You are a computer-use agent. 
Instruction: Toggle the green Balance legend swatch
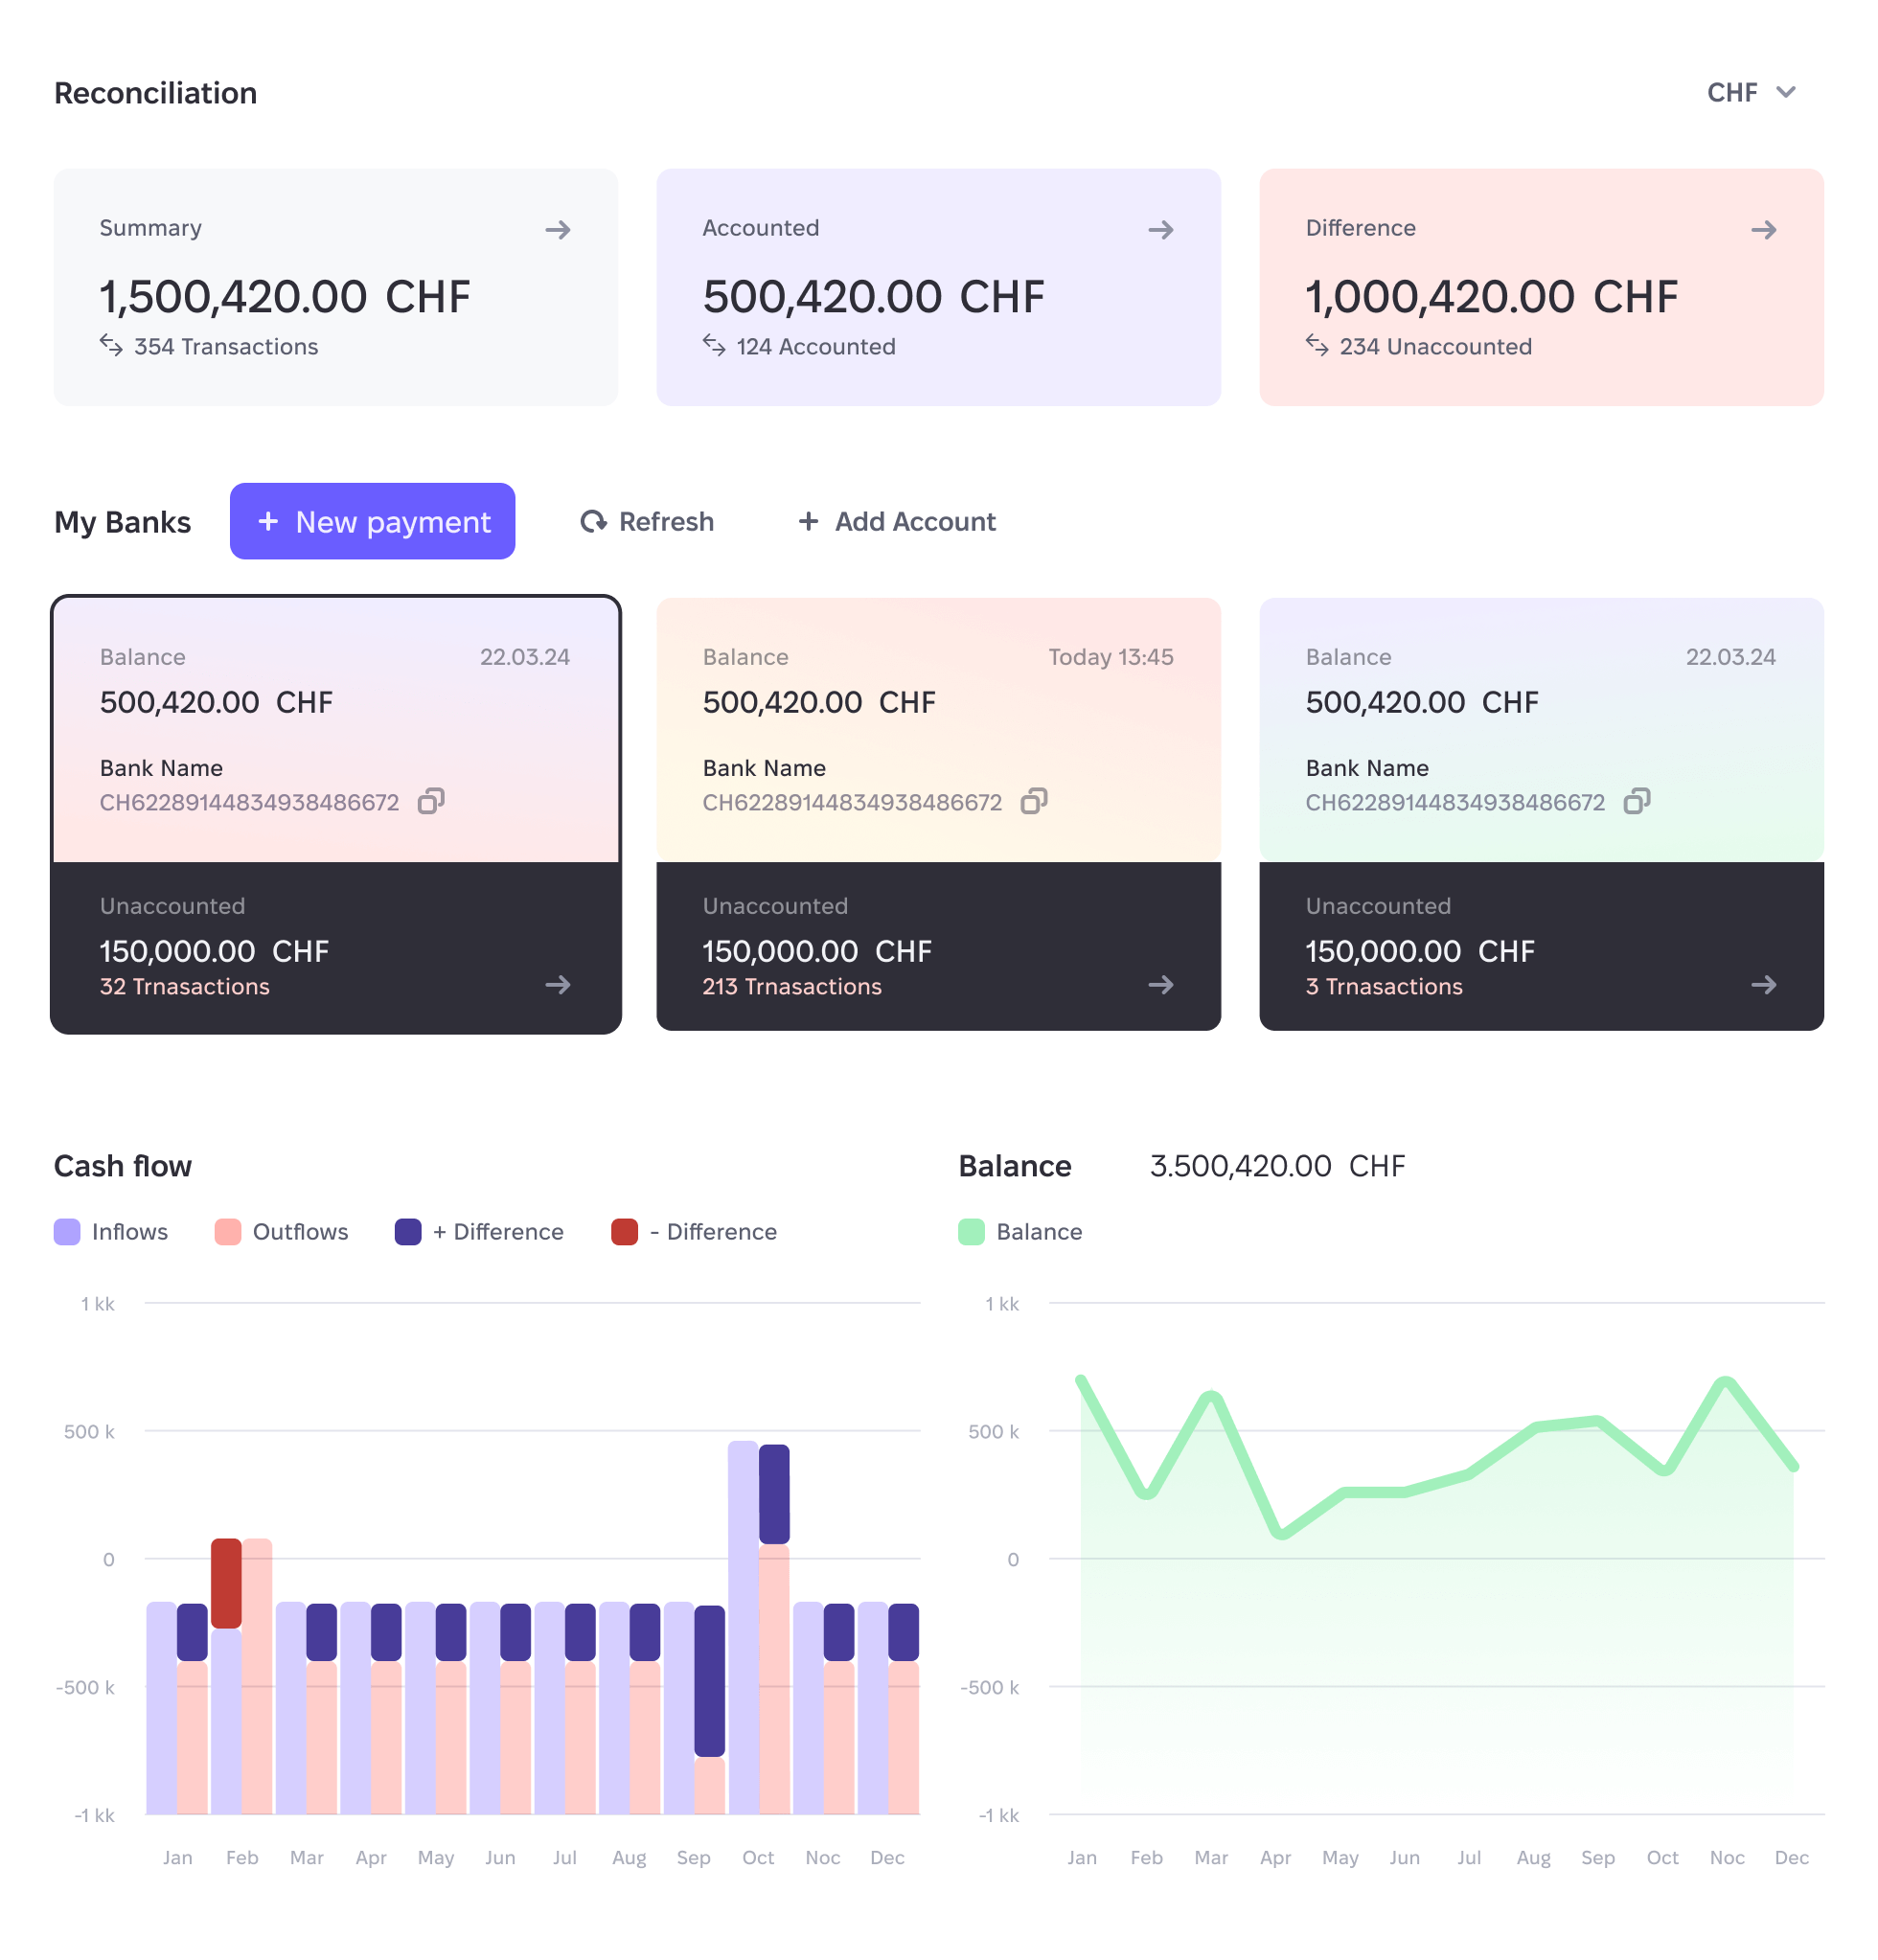click(x=971, y=1232)
